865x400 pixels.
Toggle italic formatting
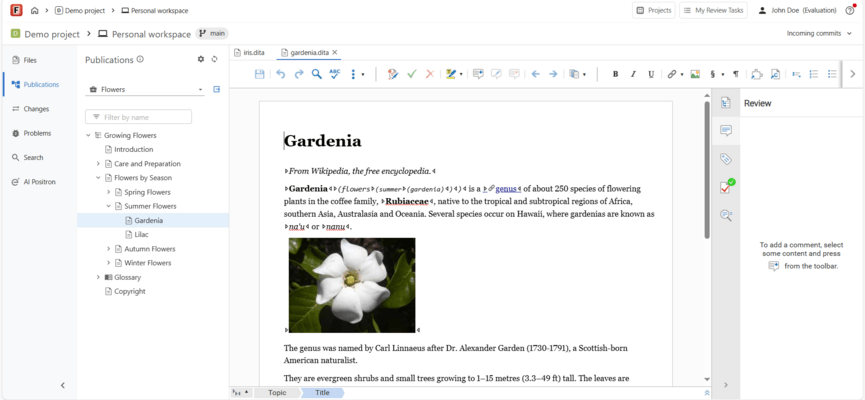633,74
